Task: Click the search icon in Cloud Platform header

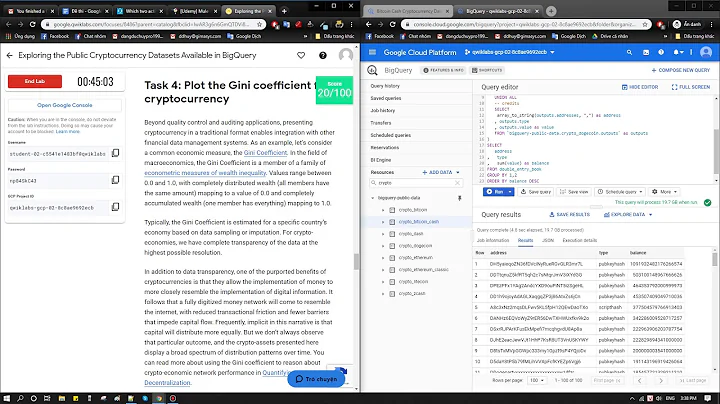Action: pos(630,52)
